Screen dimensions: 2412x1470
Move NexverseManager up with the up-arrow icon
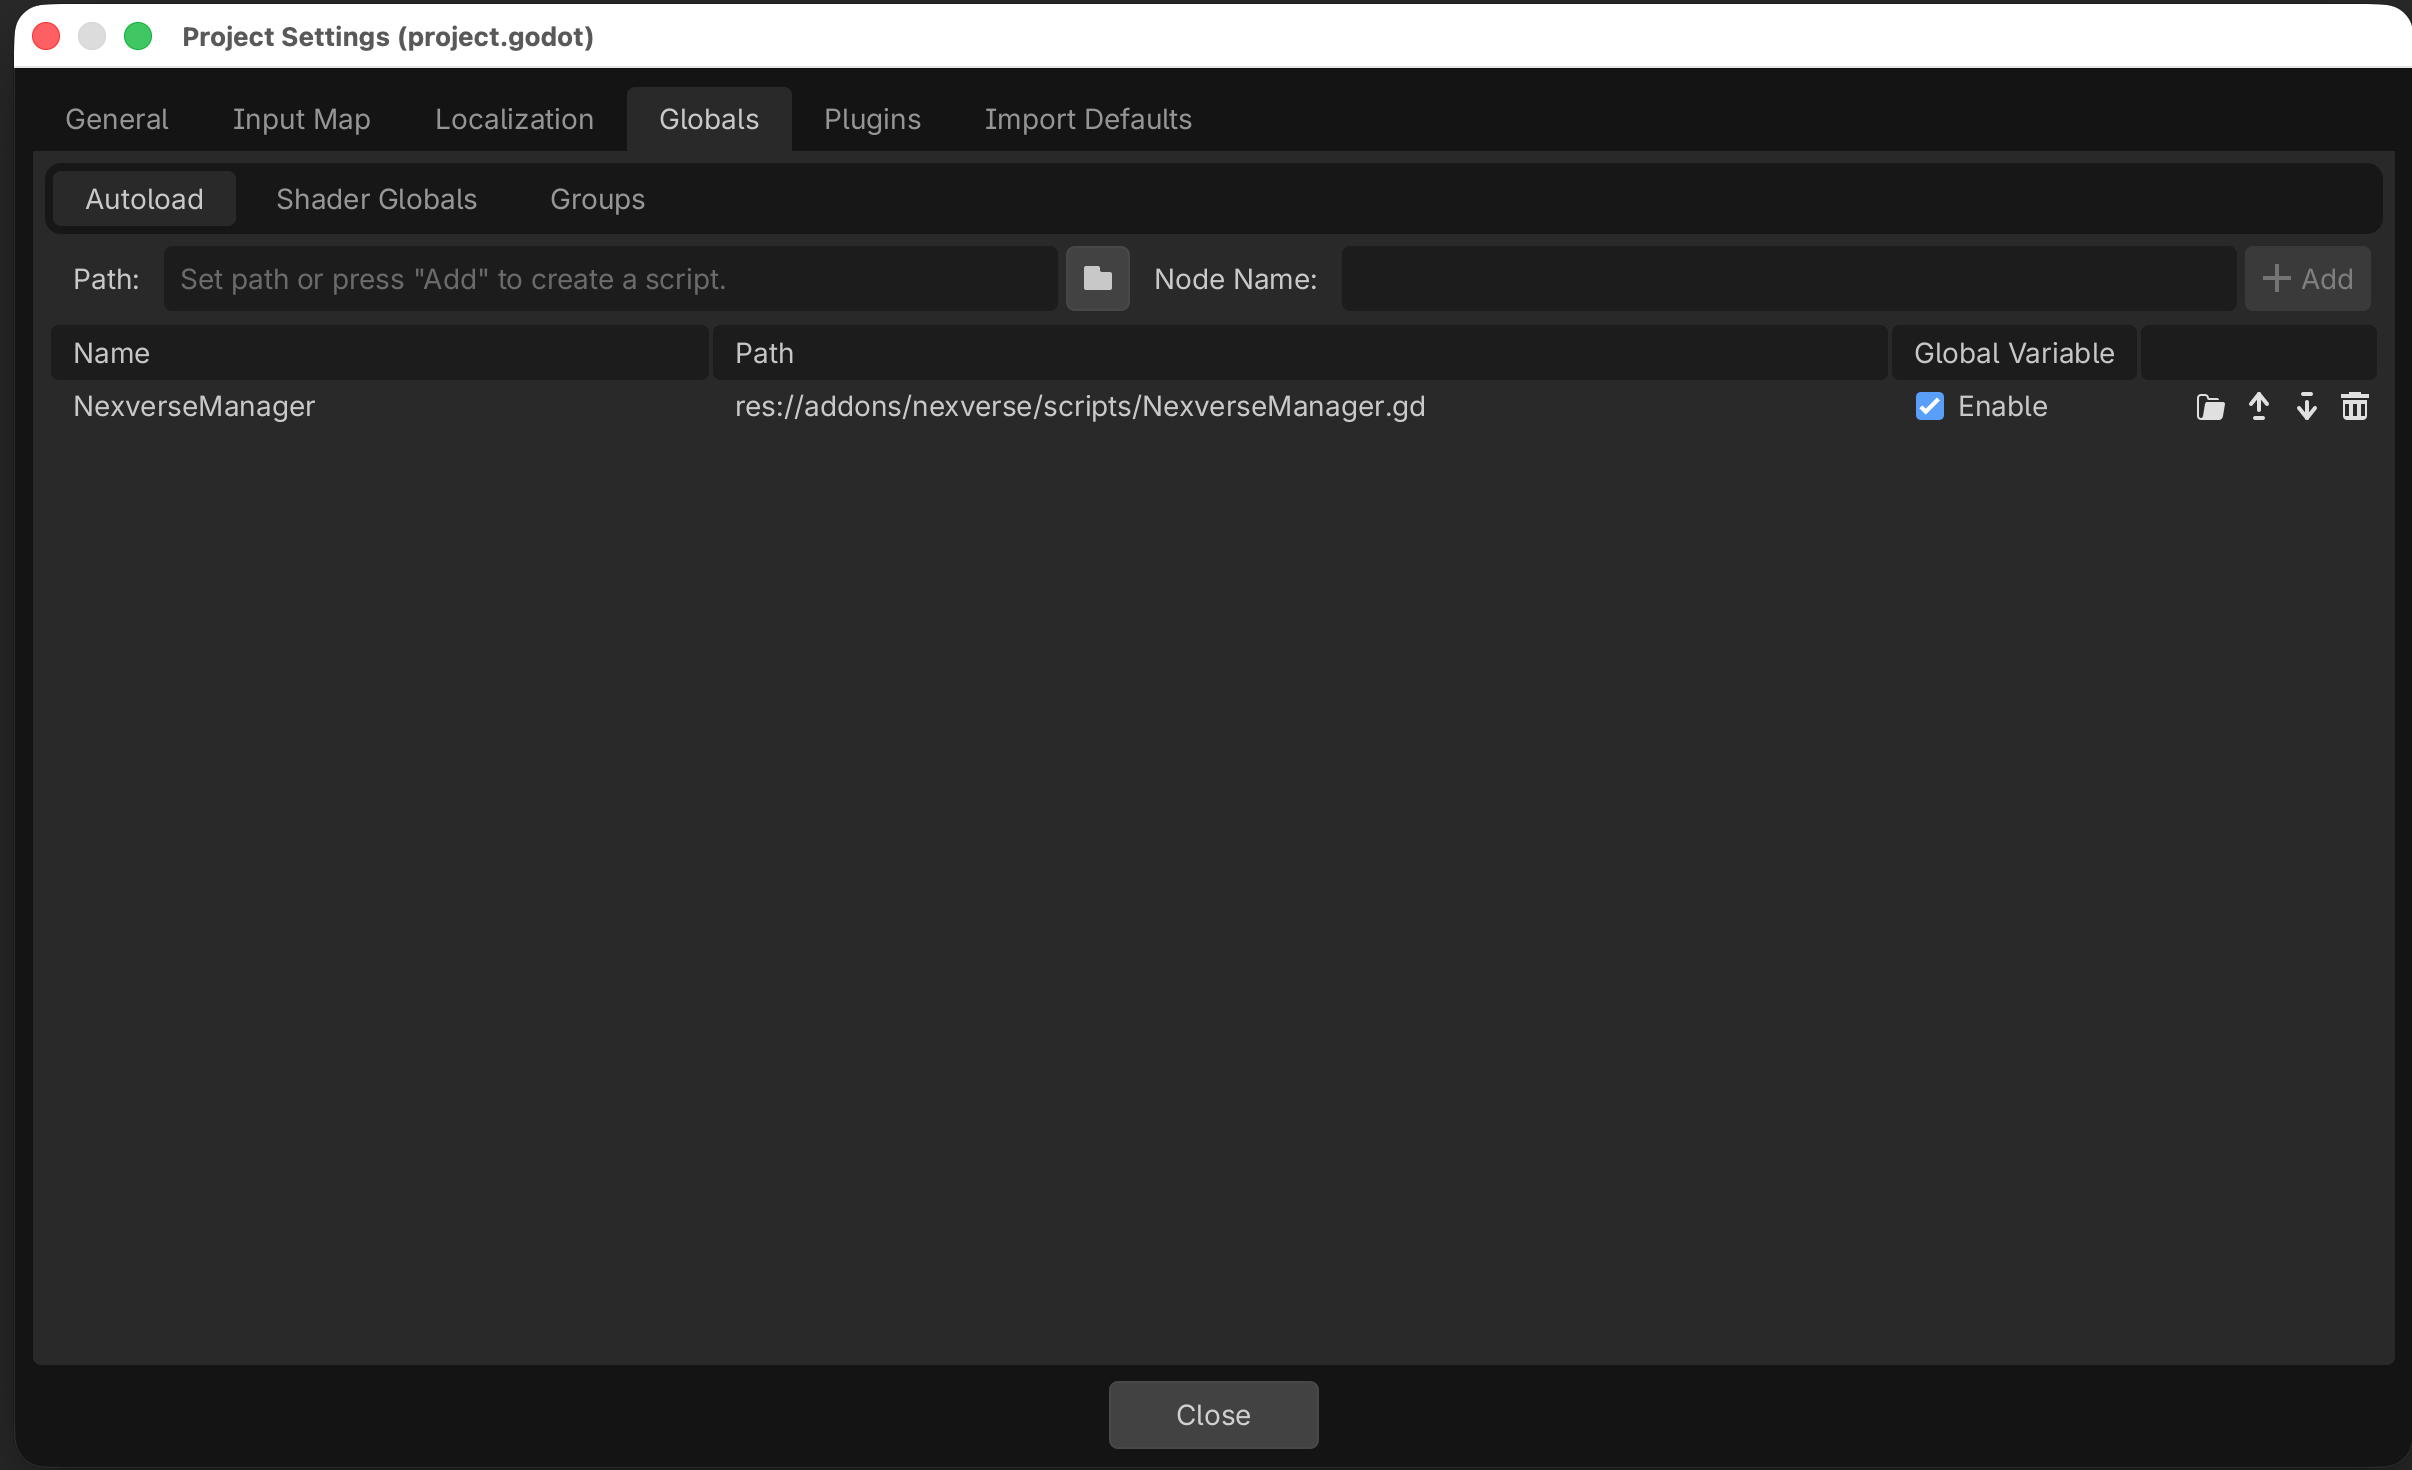click(x=2258, y=406)
